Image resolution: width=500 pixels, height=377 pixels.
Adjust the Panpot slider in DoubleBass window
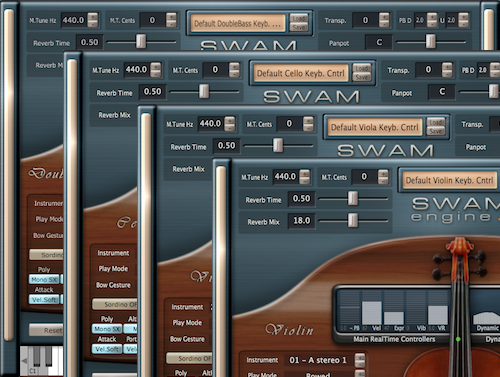point(430,42)
